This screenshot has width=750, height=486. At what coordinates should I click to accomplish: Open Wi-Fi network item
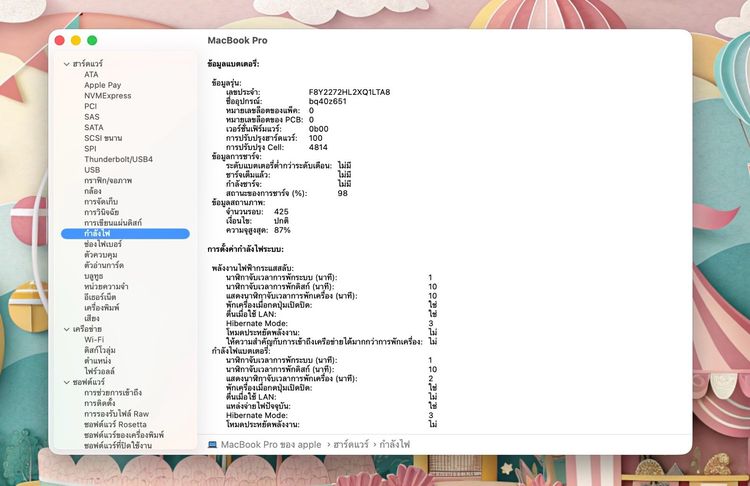94,340
